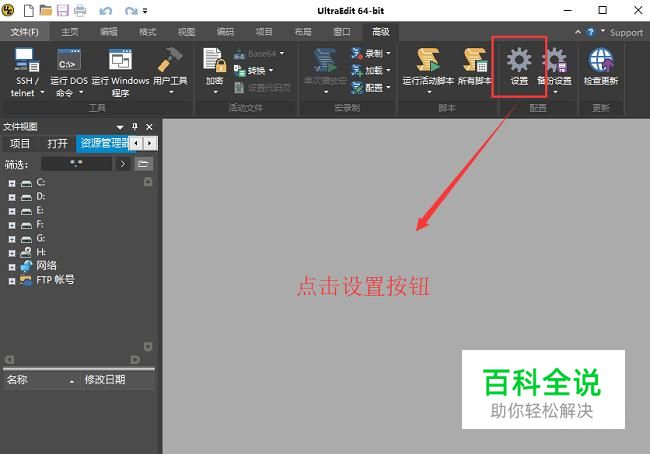
Task: Select the G: drive in tree
Action: 40,238
